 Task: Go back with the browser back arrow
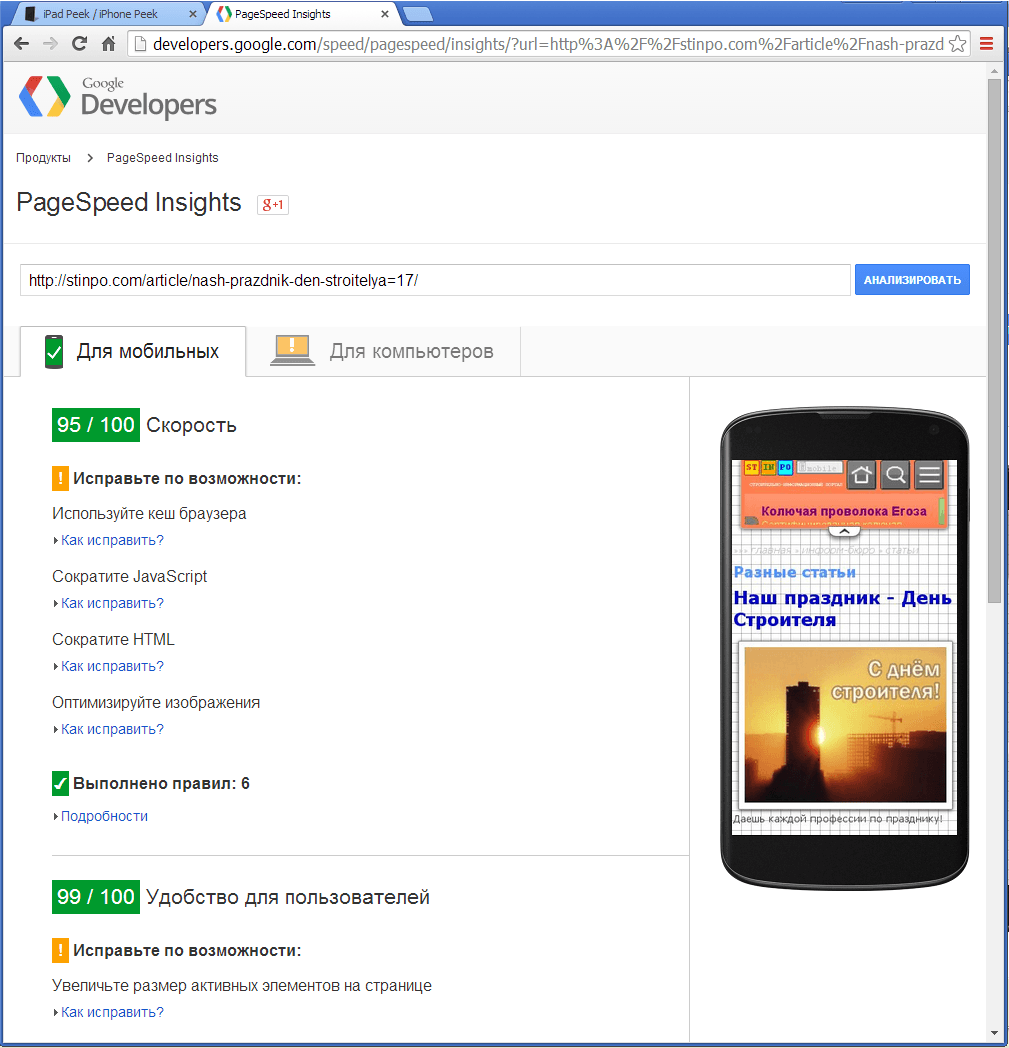[22, 44]
